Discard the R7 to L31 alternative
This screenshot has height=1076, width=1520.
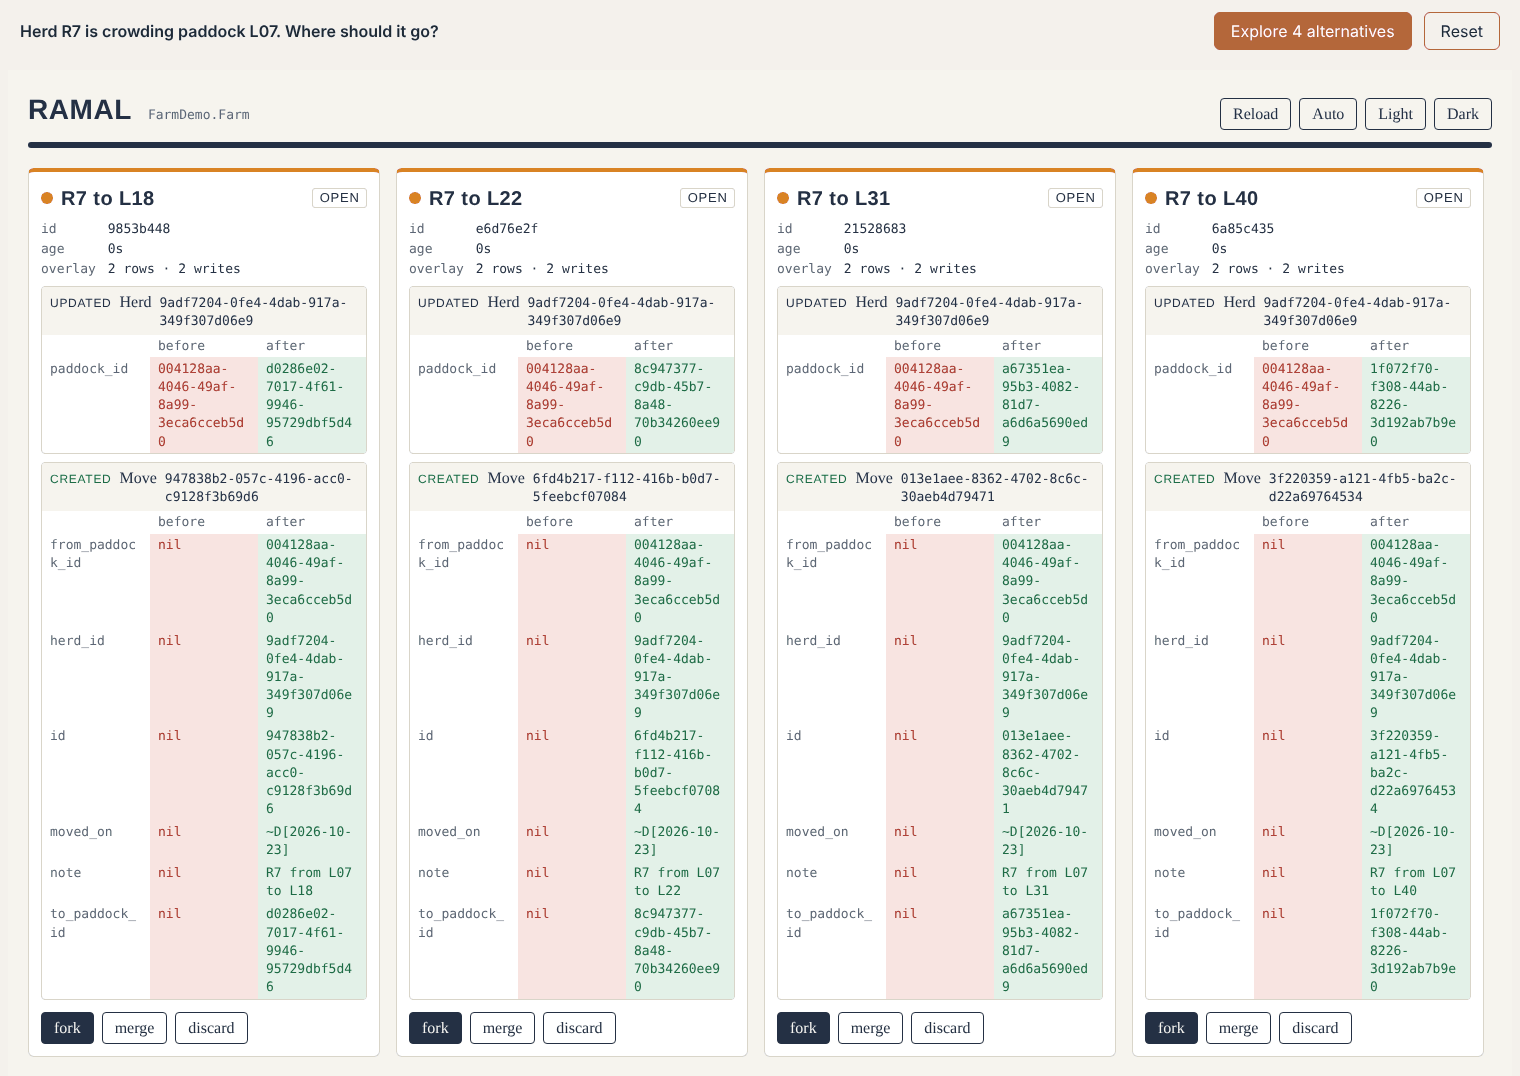click(947, 1028)
